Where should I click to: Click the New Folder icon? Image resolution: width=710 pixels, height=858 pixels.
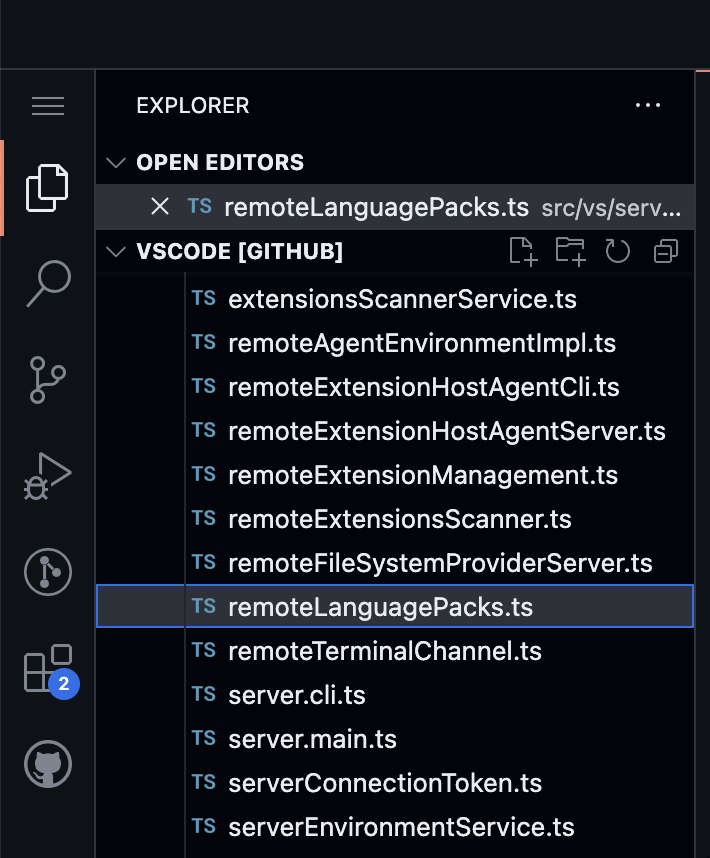(569, 251)
